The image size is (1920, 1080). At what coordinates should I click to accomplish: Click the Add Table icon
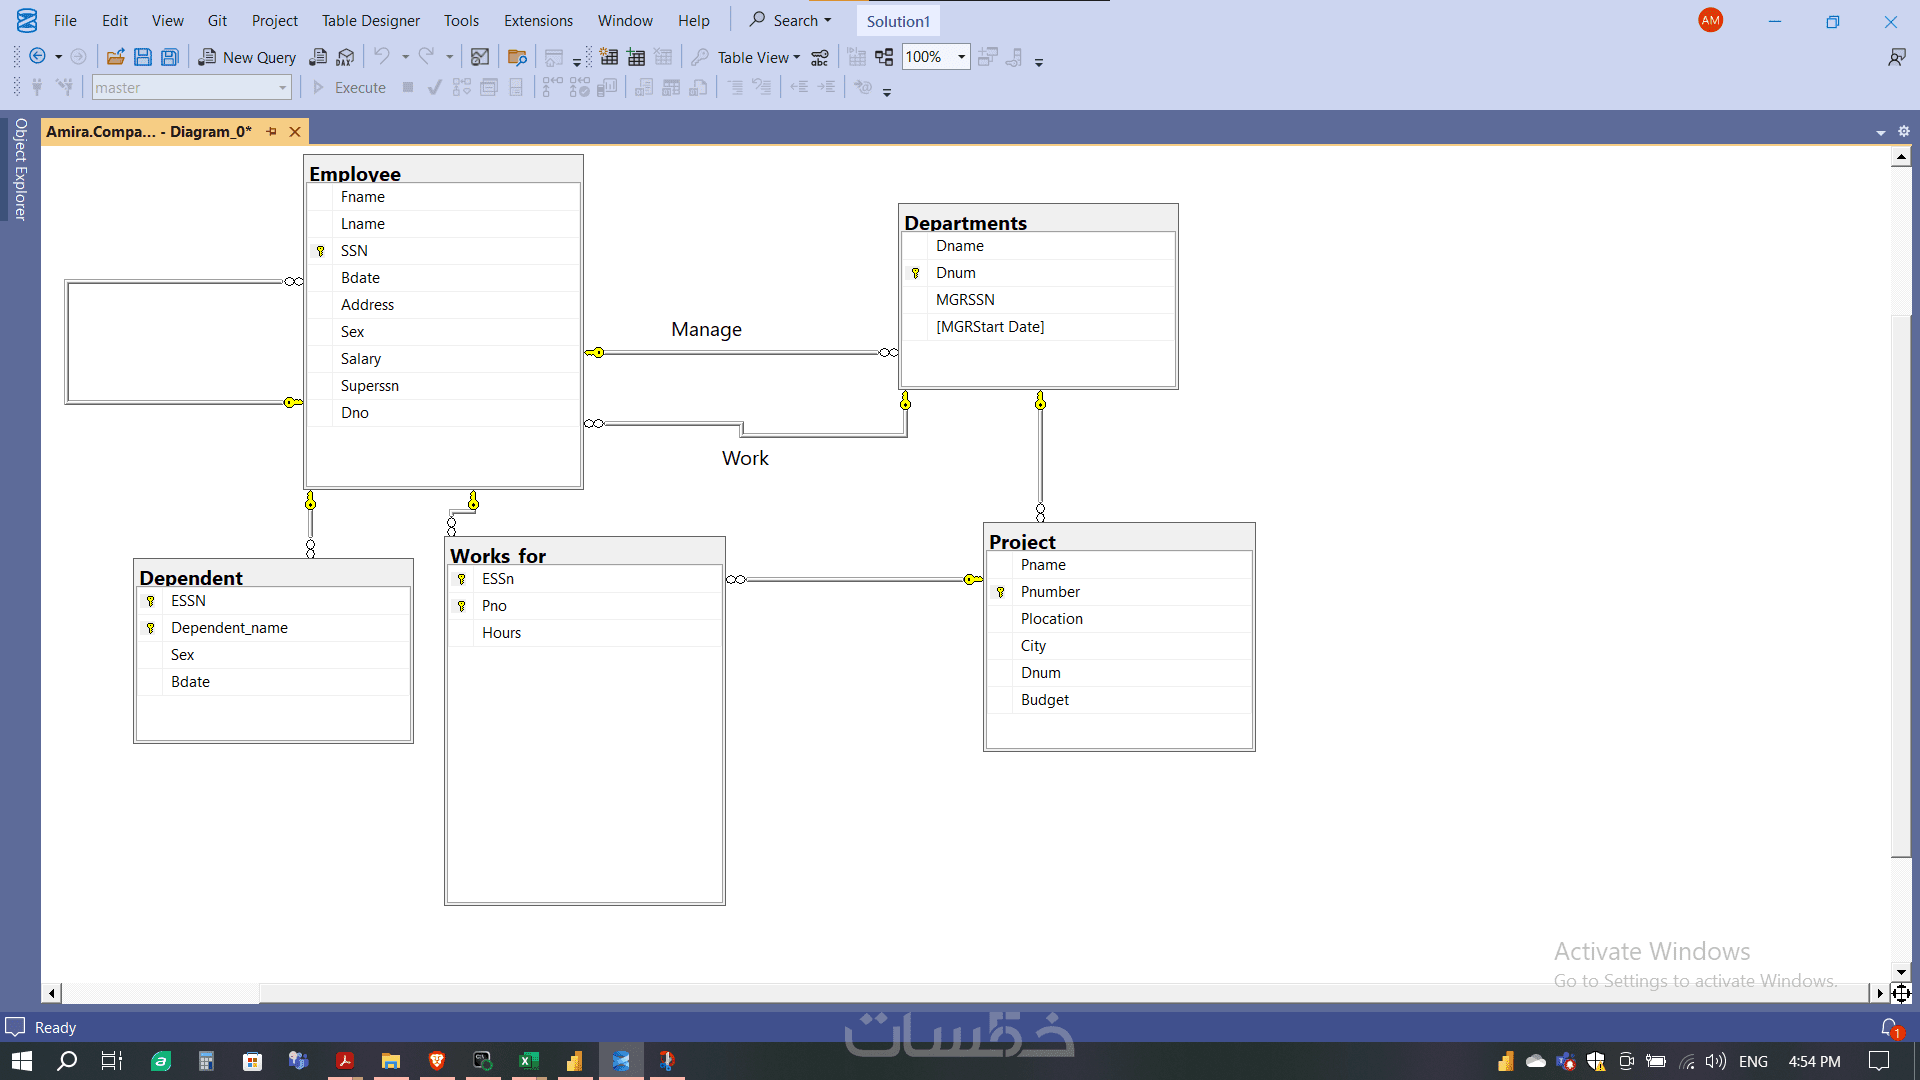point(636,57)
